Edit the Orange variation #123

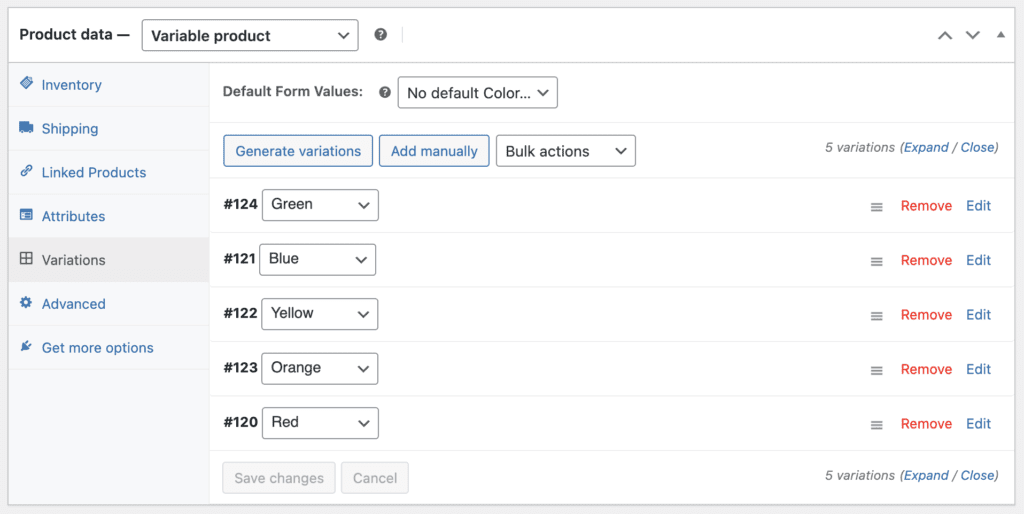pos(978,369)
